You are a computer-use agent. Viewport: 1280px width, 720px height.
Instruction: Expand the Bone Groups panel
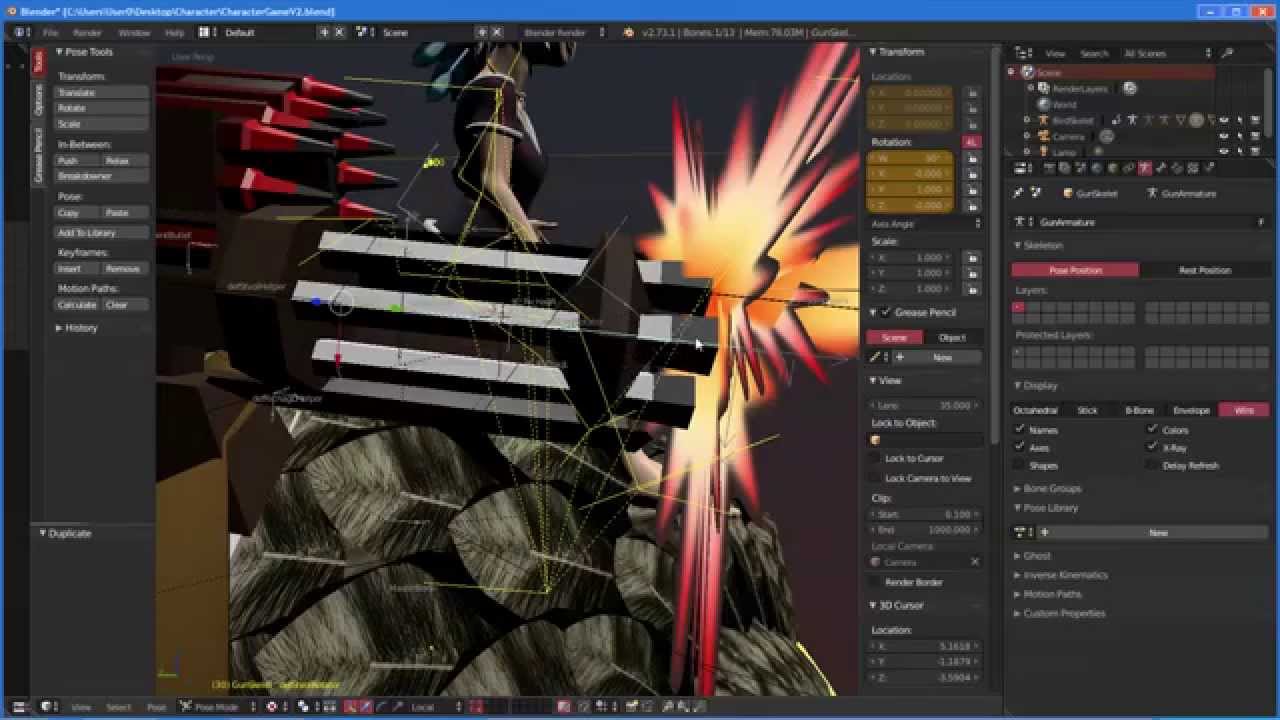click(1047, 489)
